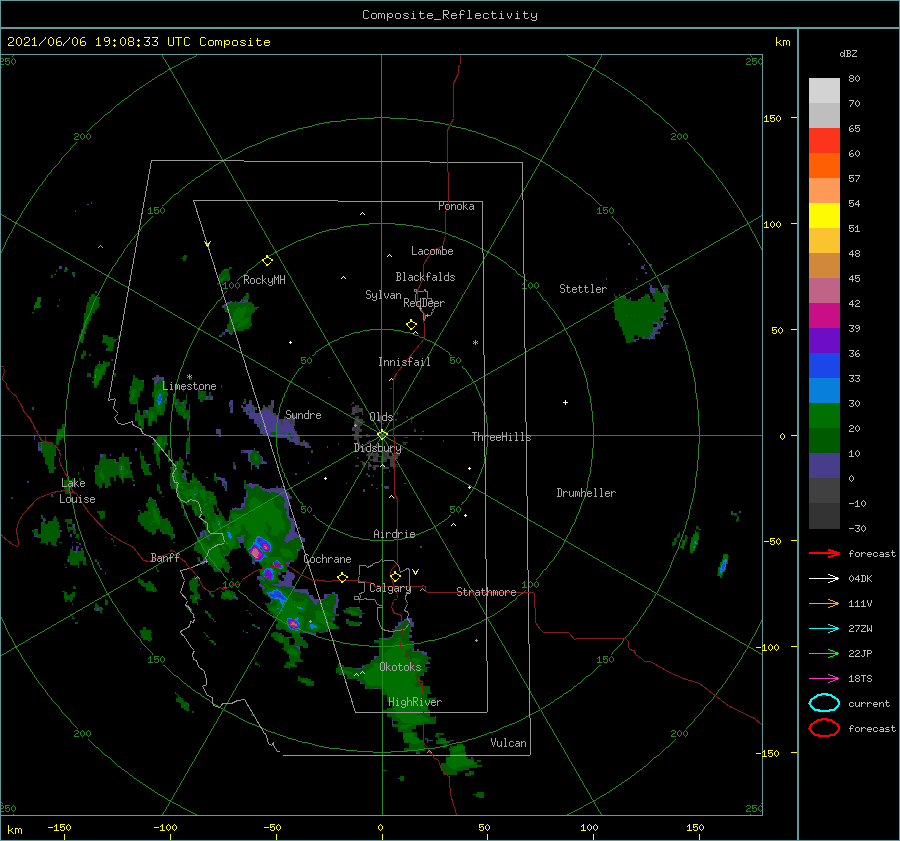Click the Ponoka town label
The width and height of the screenshot is (900, 841).
pos(456,206)
